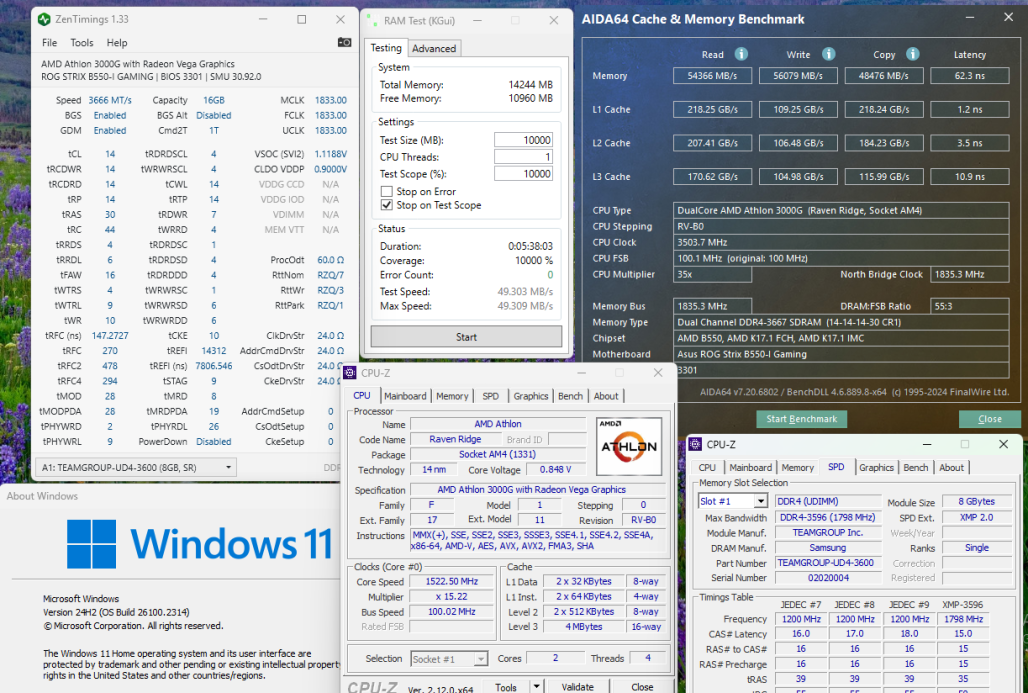This screenshot has width=1028, height=693.
Task: Select About tab in CPU-Z SPD window
Action: click(x=951, y=467)
